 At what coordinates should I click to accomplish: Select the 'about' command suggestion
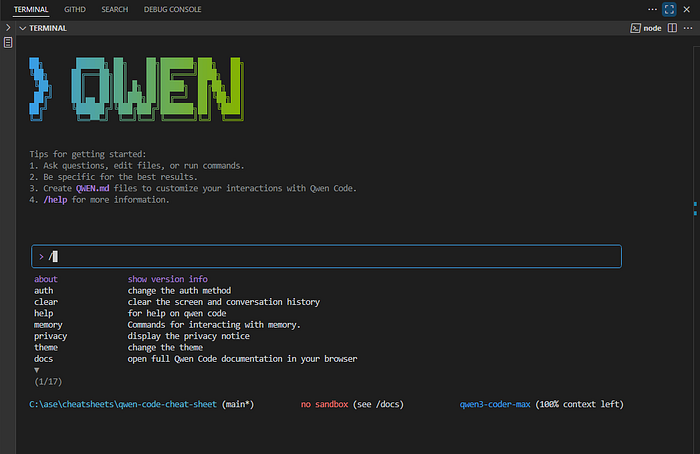(x=46, y=279)
